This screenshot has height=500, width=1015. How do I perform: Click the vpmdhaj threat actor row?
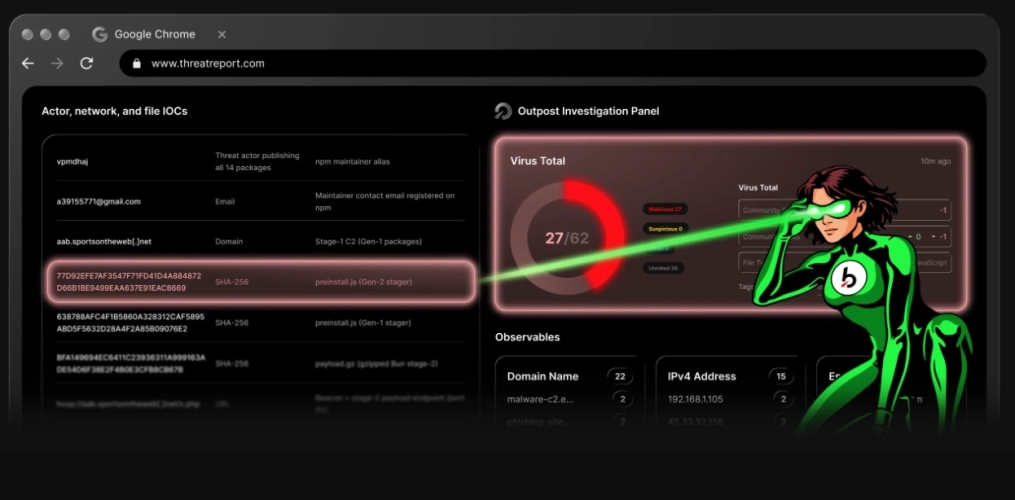tap(261, 162)
